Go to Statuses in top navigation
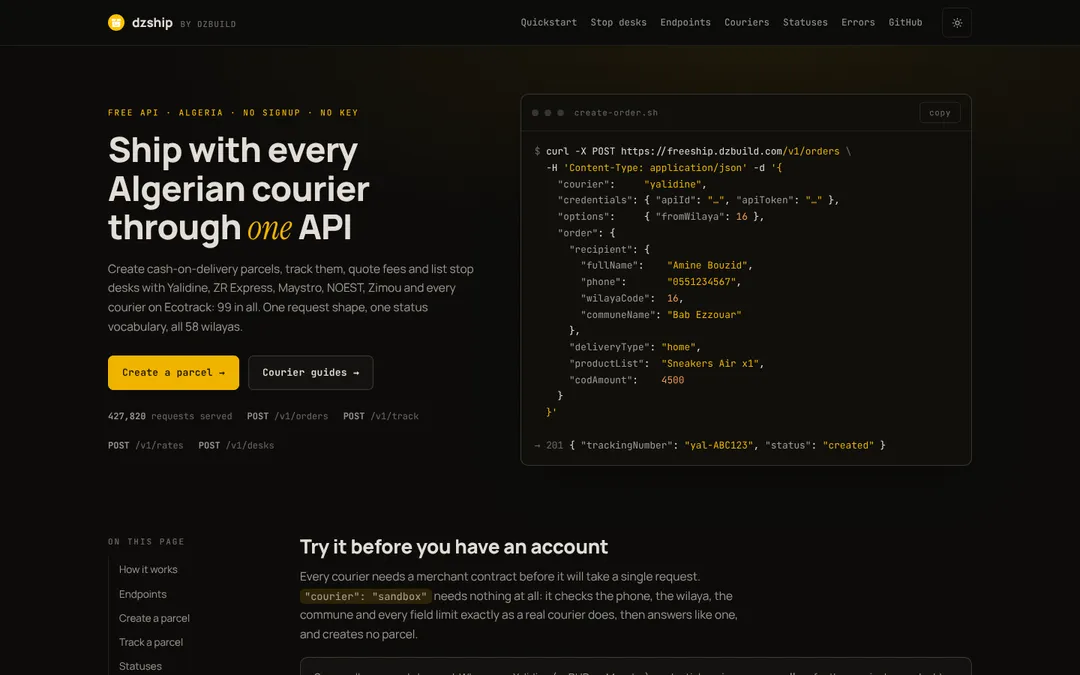Screen dimensions: 1080x675 [805, 23]
